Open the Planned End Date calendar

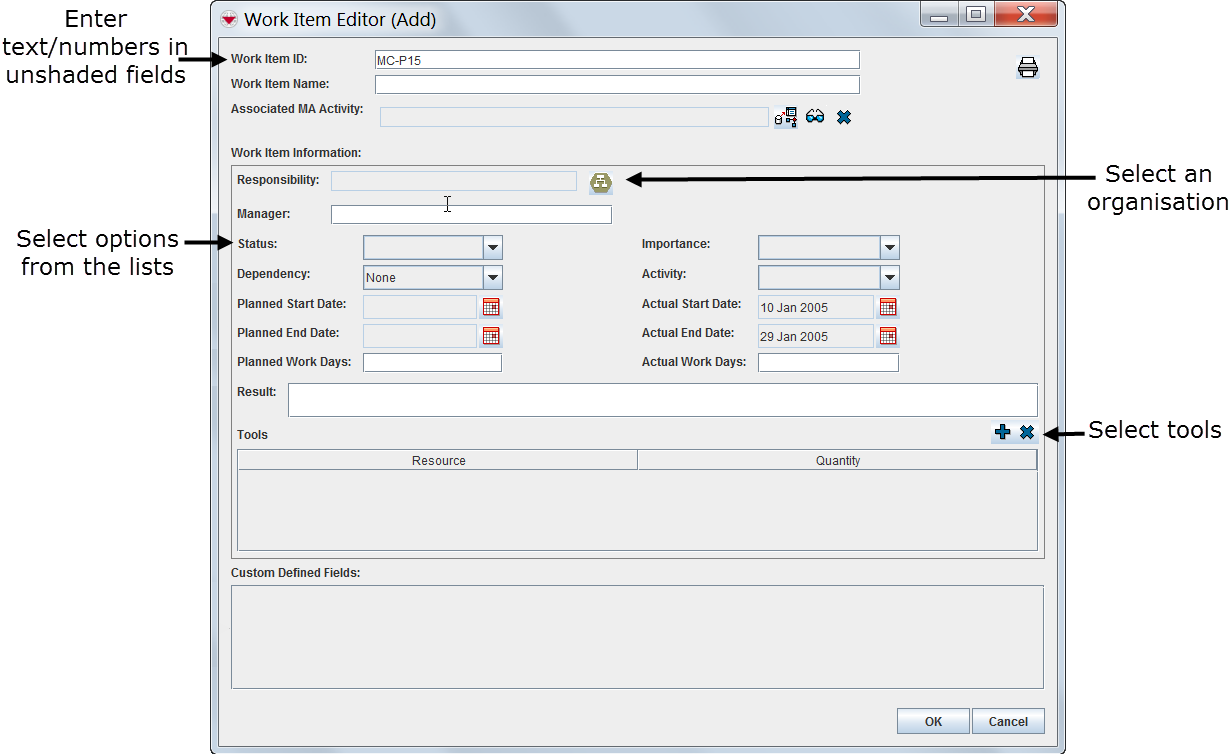pyautogui.click(x=490, y=336)
